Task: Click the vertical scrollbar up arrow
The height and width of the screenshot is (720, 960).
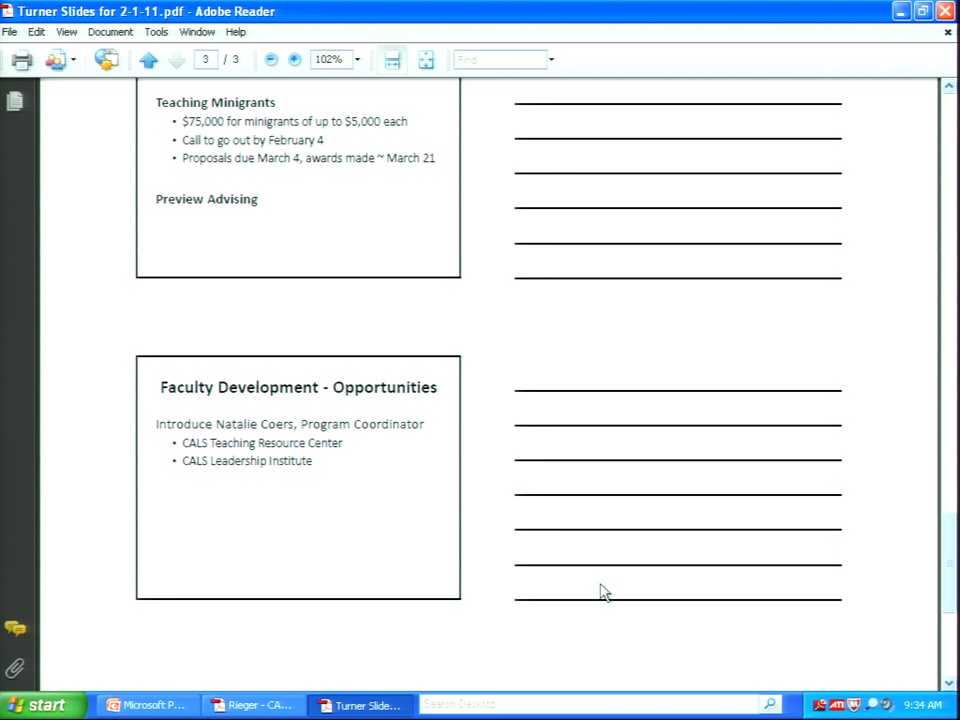Action: tap(949, 86)
